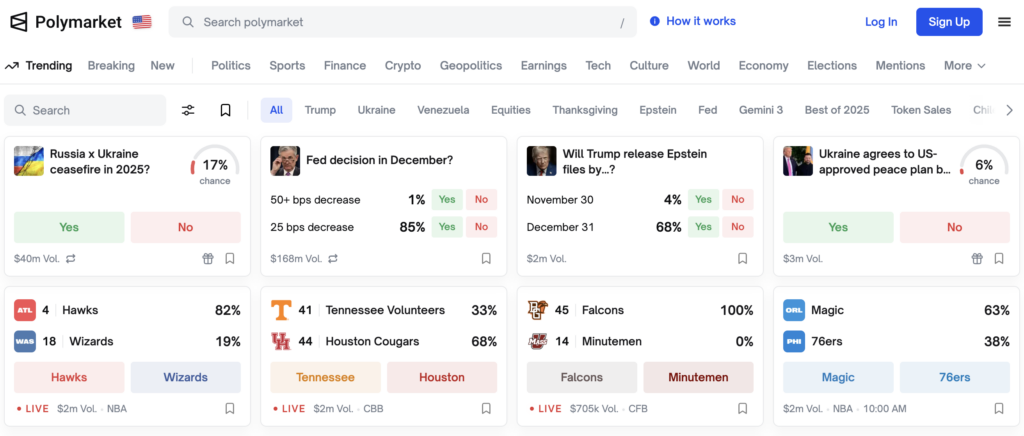This screenshot has height=436, width=1024.
Task: Open the Crypto category tab
Action: (403, 66)
